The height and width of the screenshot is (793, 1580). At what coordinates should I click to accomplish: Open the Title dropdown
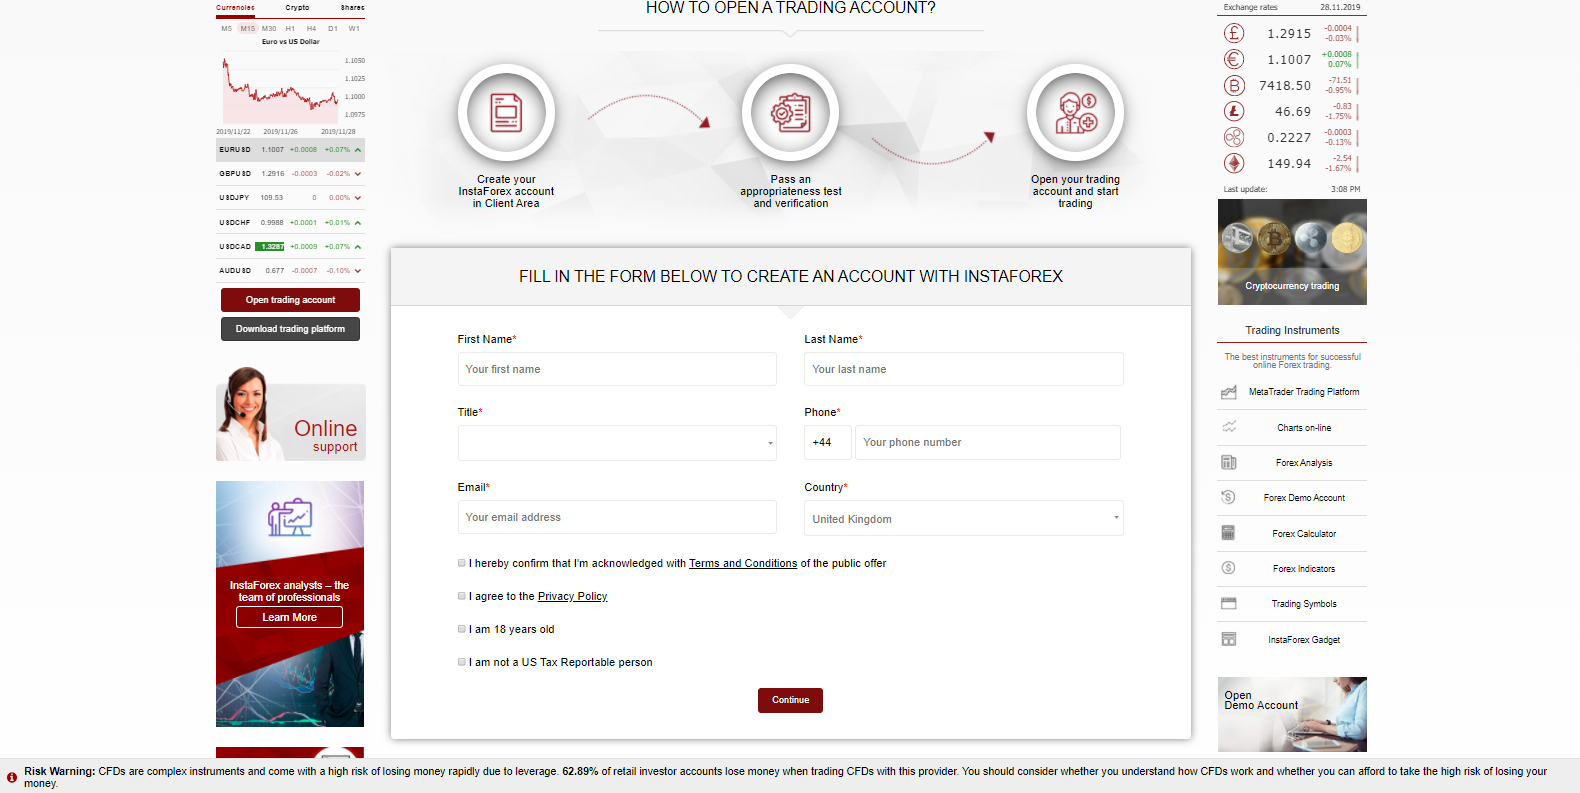tap(617, 443)
